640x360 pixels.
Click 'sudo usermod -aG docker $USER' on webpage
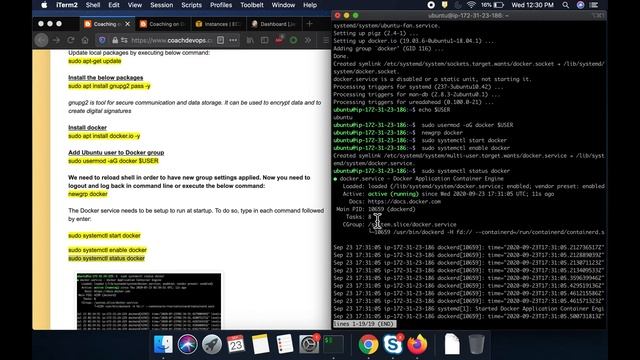click(x=113, y=161)
